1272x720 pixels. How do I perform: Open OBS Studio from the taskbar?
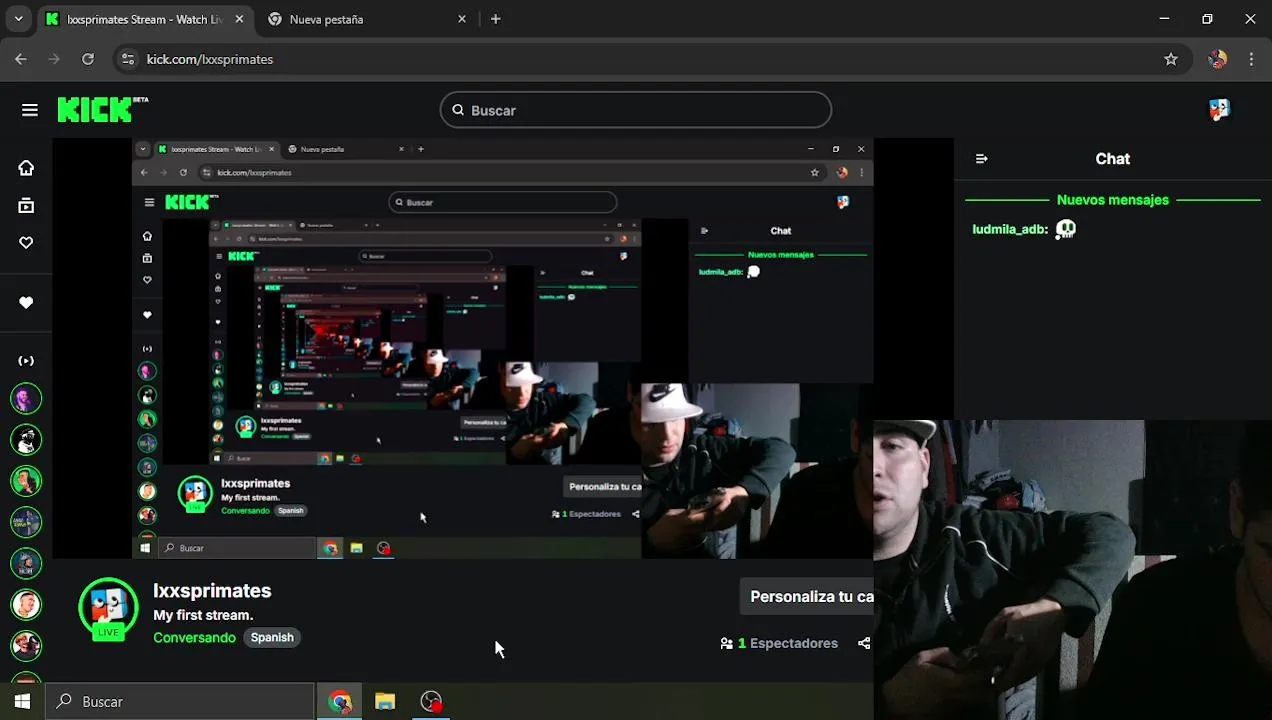pyautogui.click(x=431, y=701)
